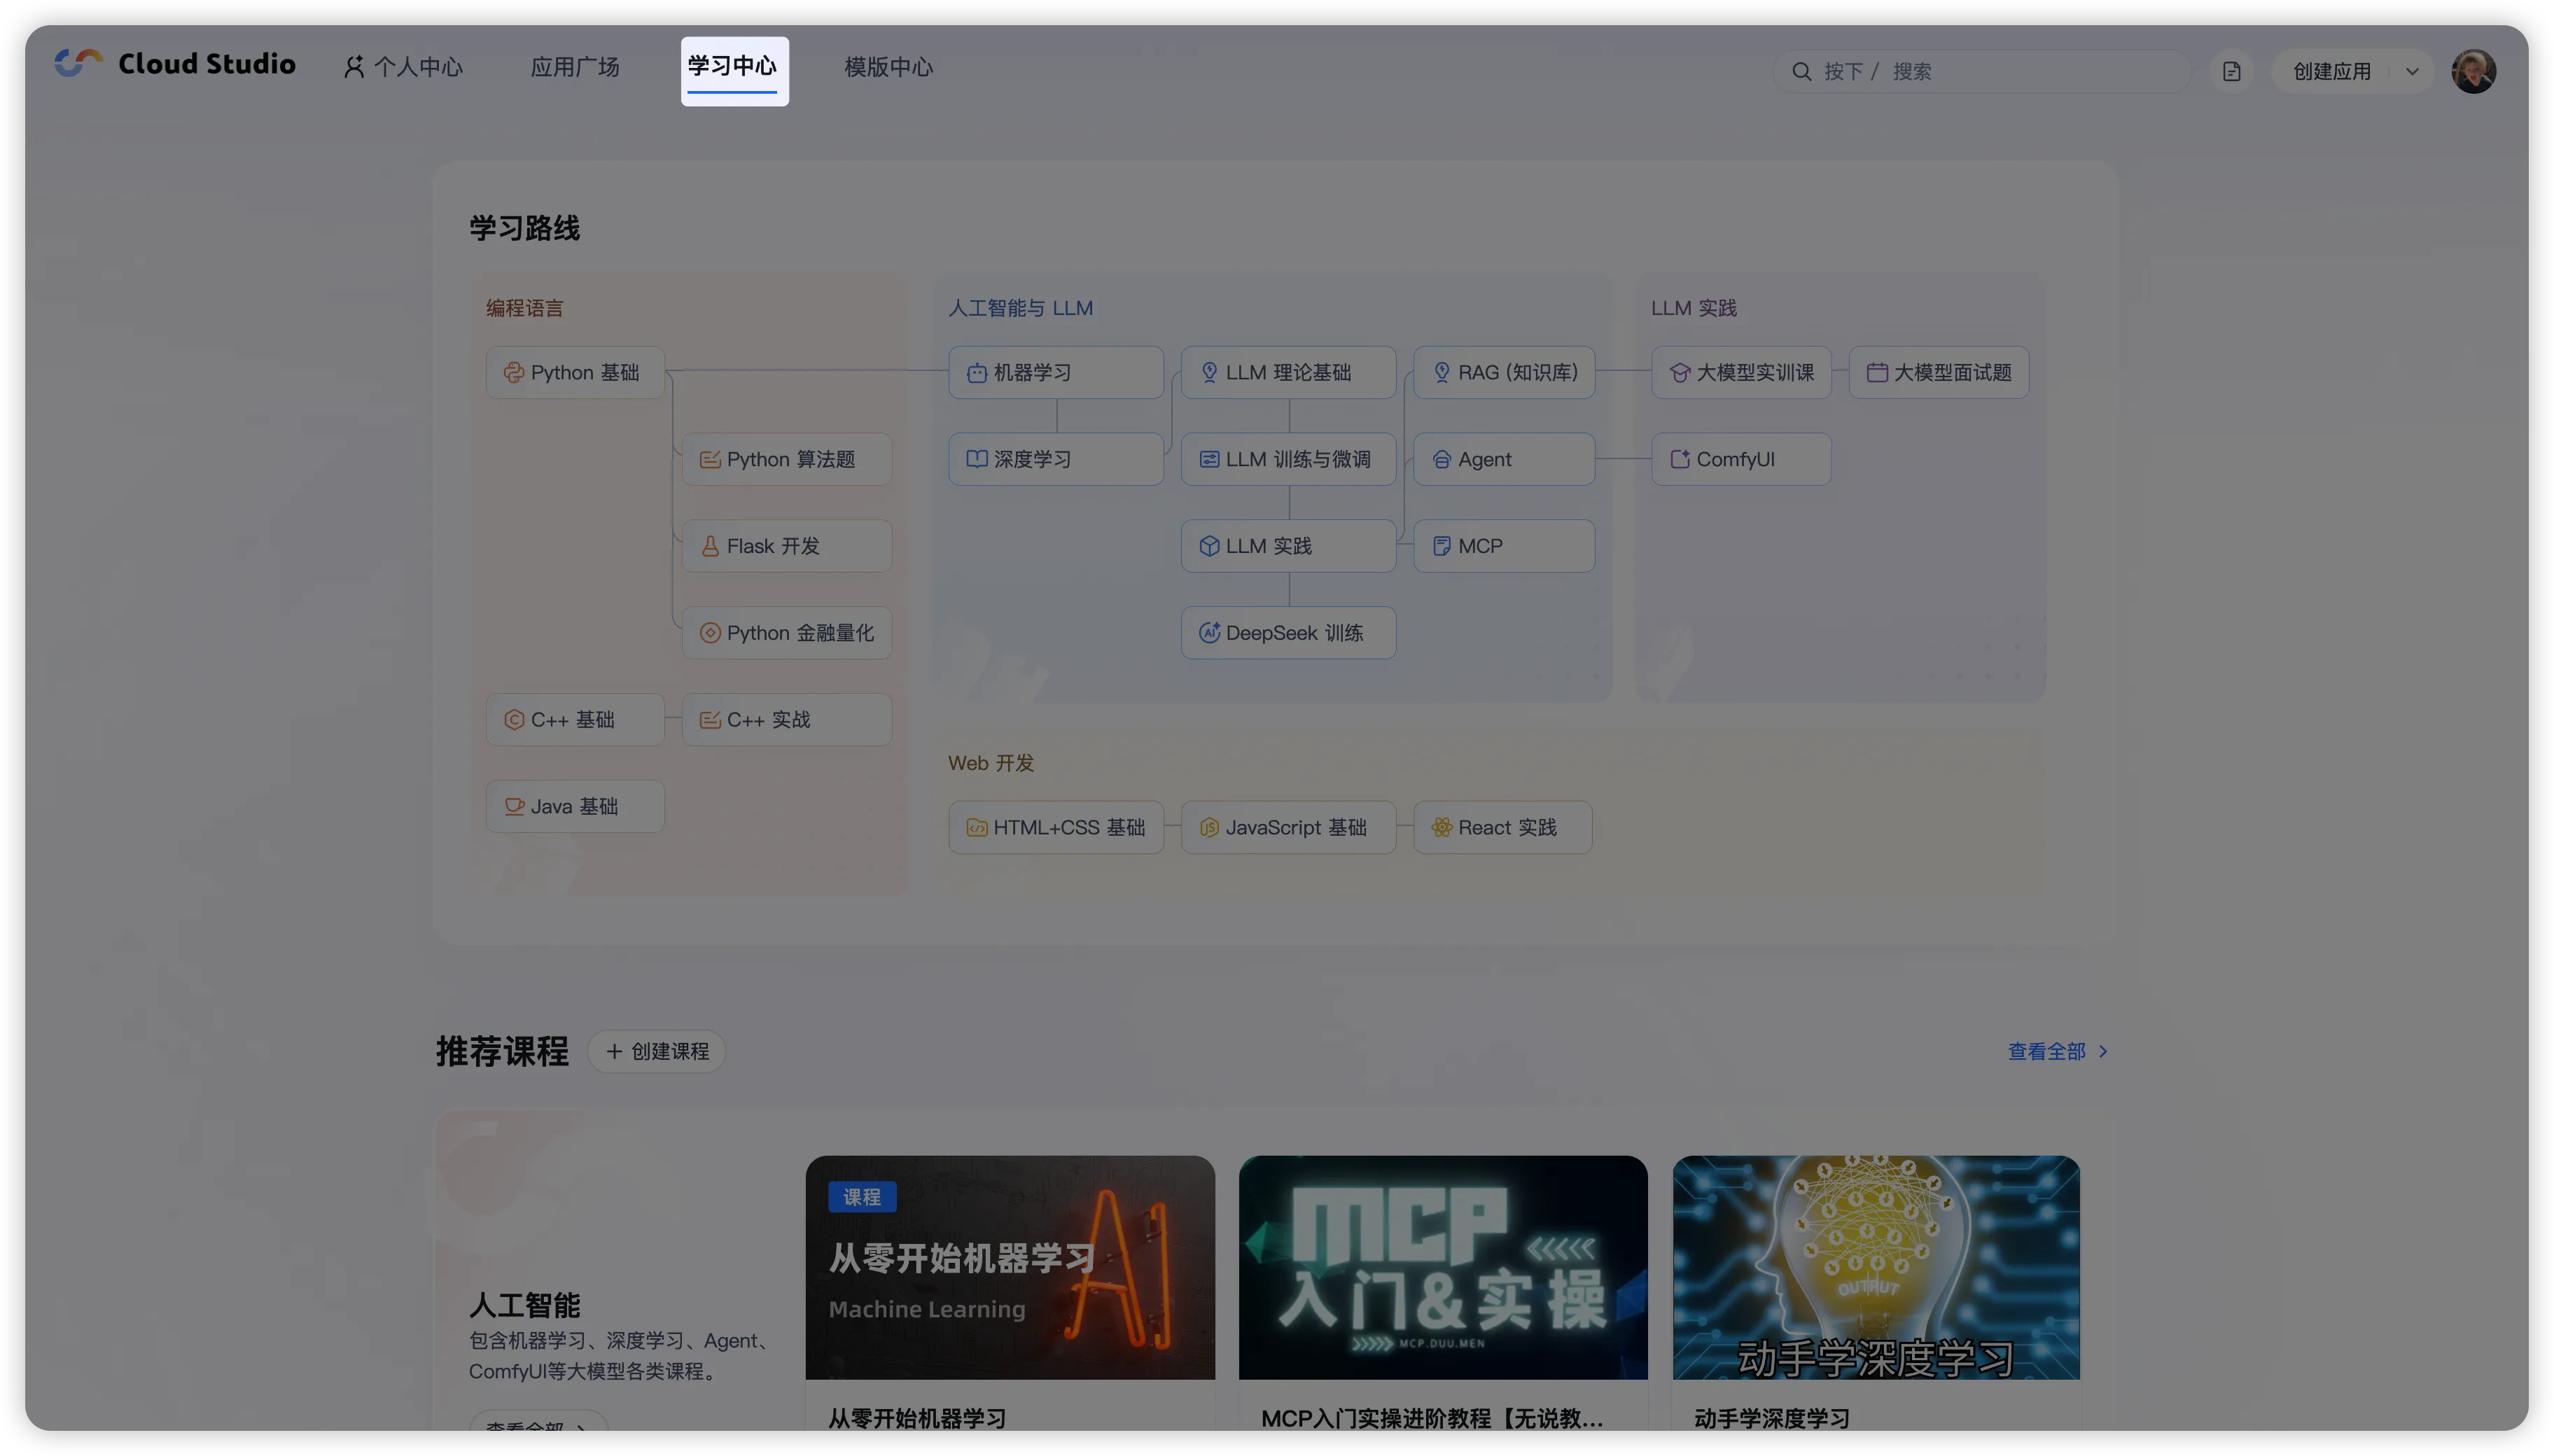Click the search magnifier icon
Screen dimensions: 2554x1456
1801,72
